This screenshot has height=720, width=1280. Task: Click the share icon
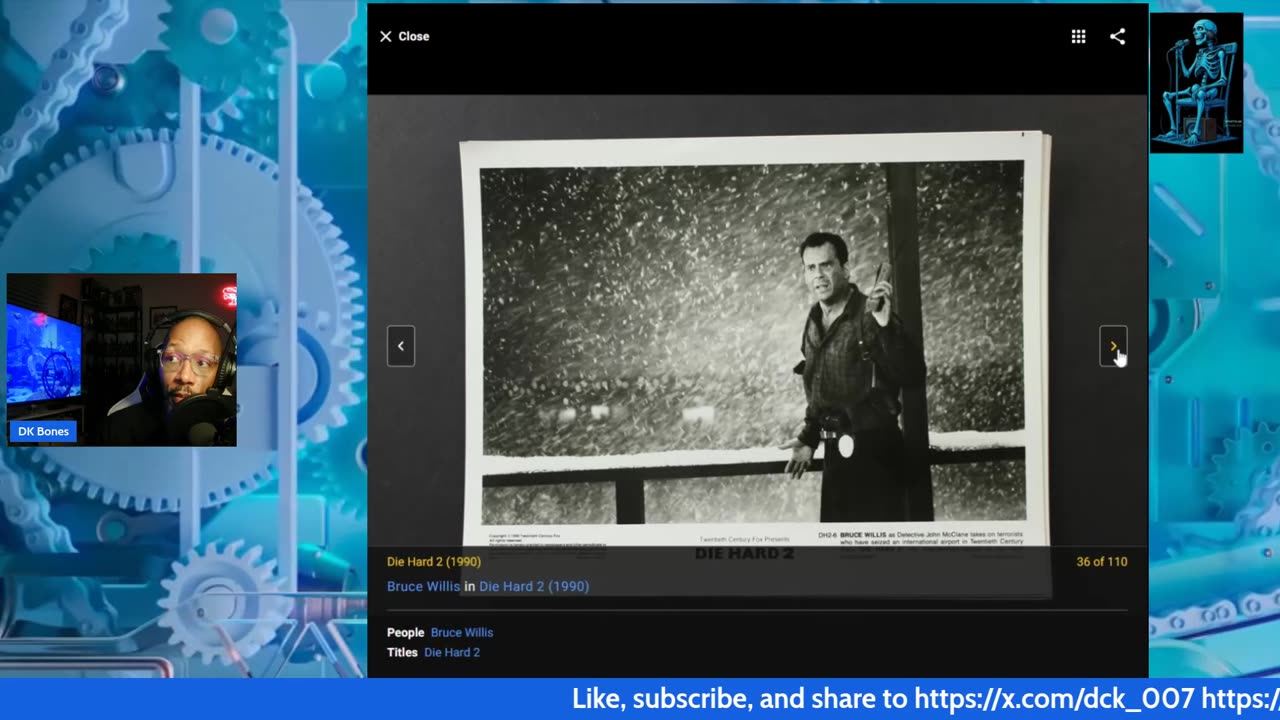tap(1117, 36)
